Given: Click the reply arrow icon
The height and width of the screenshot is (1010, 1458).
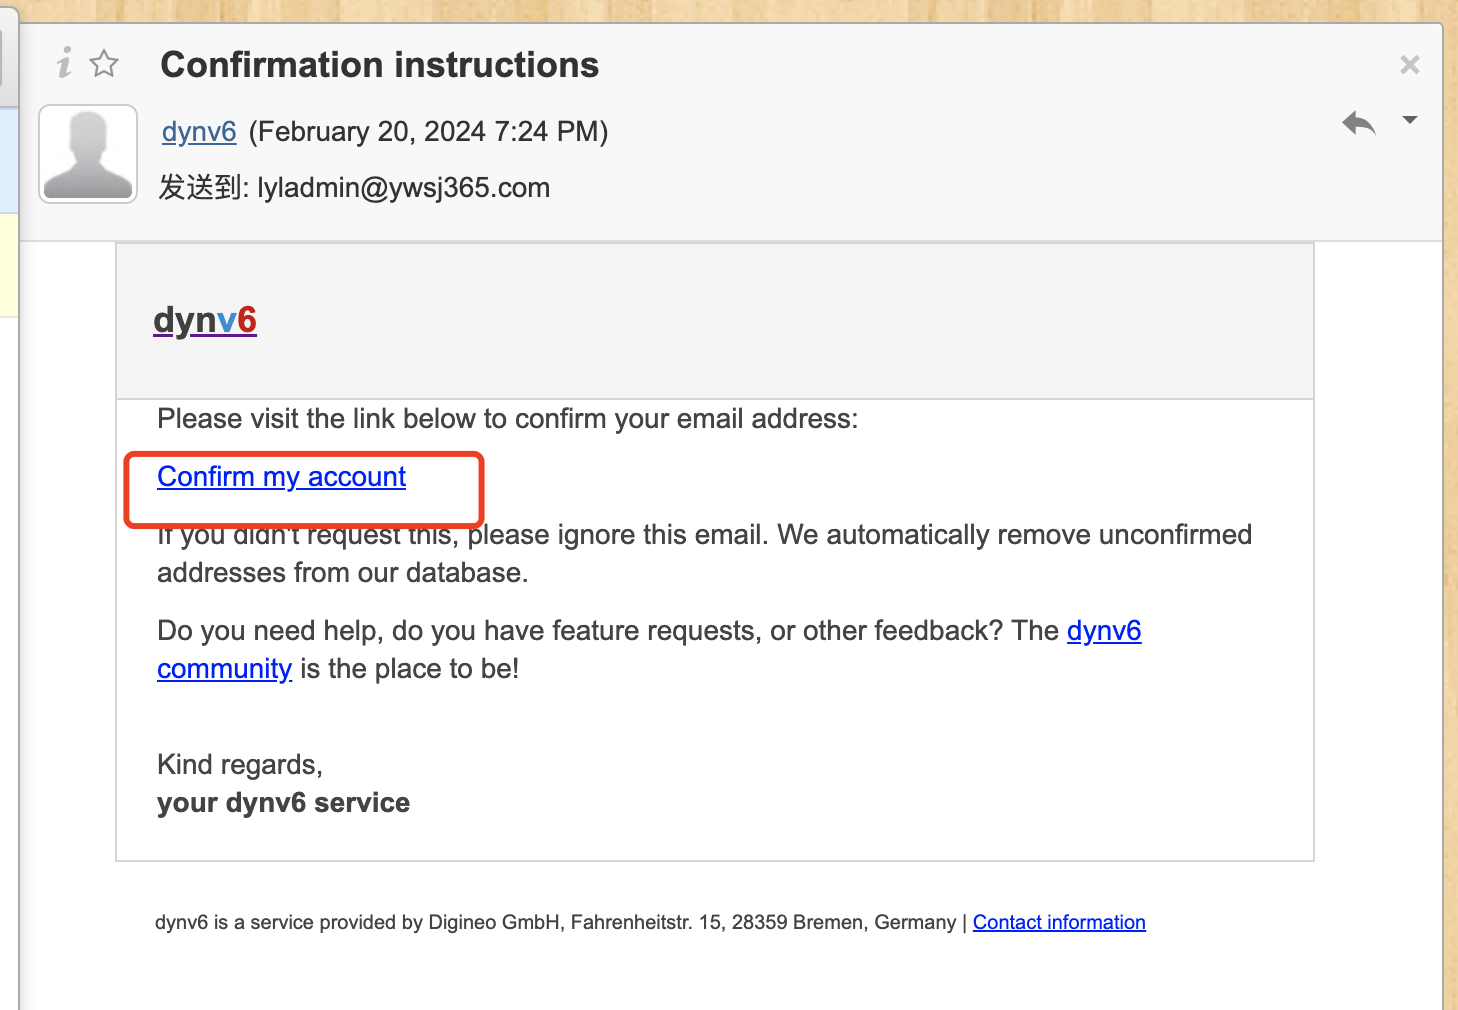Looking at the screenshot, I should pos(1358,123).
